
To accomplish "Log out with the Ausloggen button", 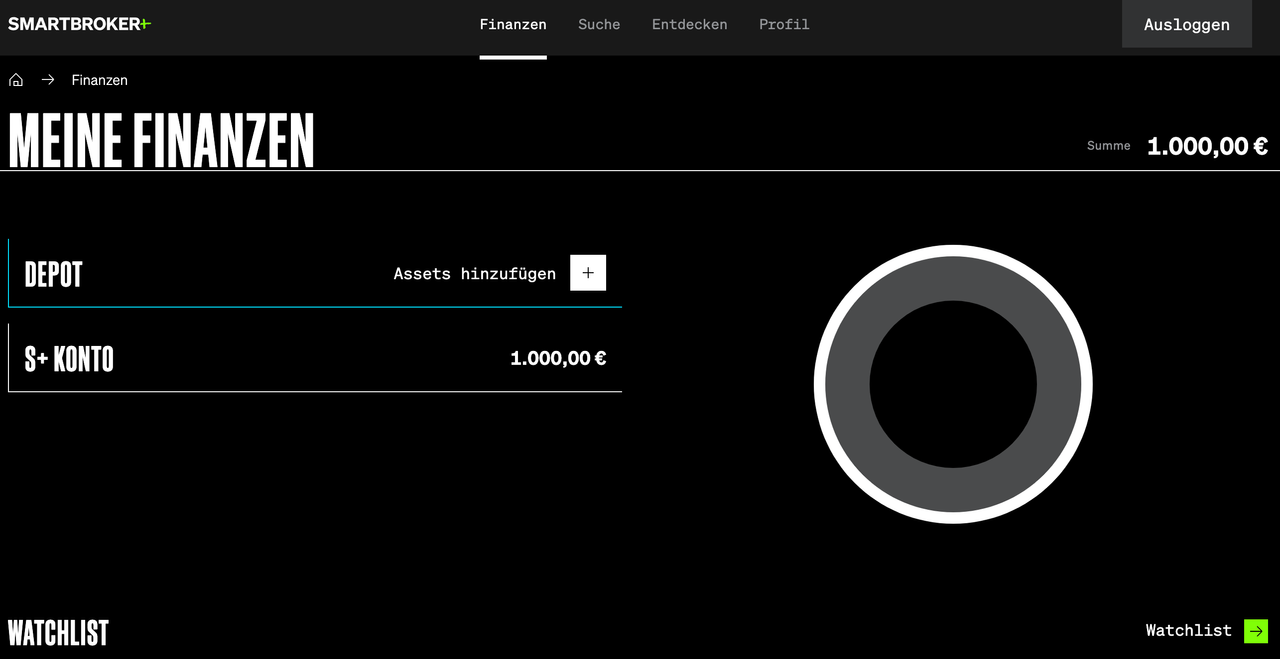I will coord(1187,24).
